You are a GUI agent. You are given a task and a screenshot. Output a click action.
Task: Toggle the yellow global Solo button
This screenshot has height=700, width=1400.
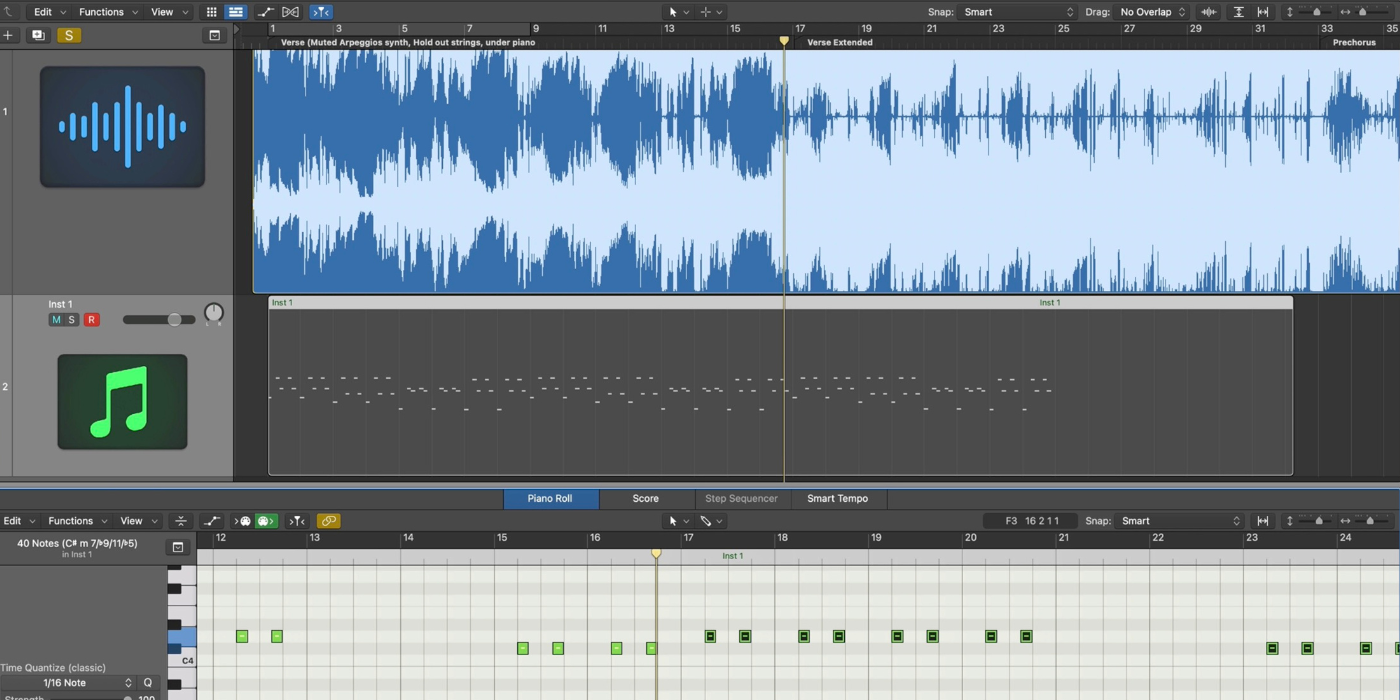pos(68,35)
